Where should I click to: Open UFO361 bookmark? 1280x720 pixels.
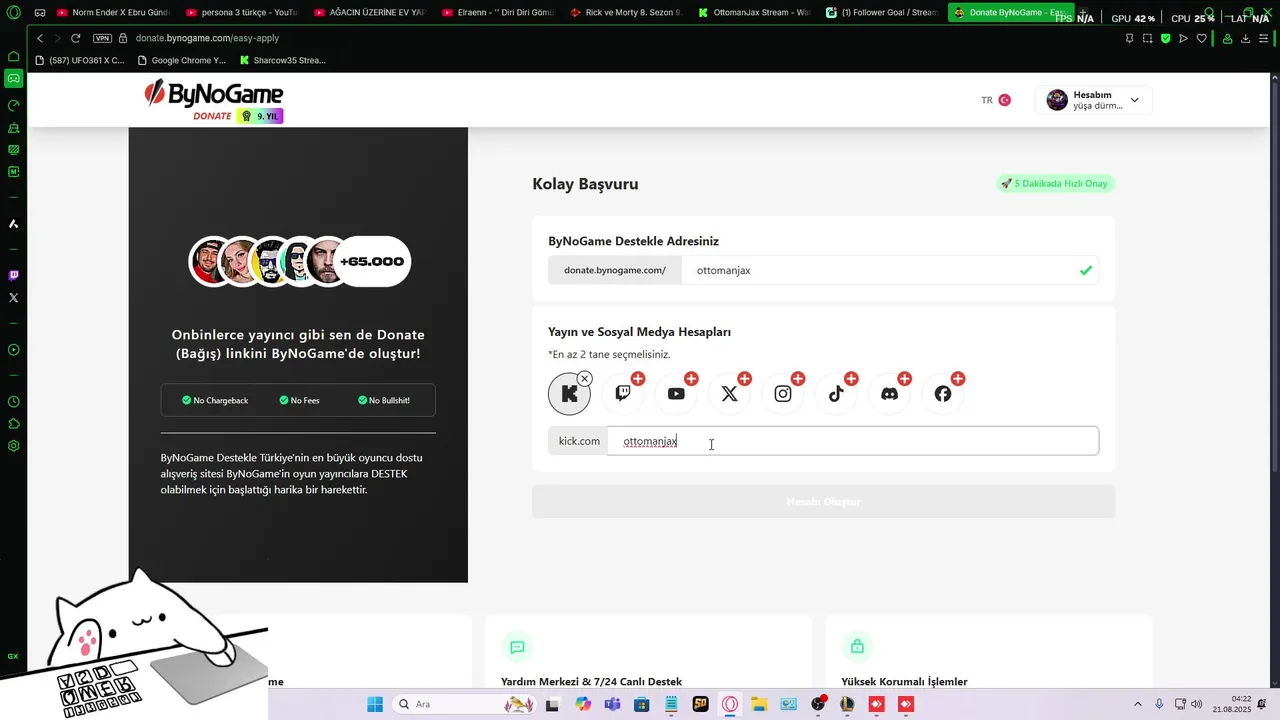(80, 60)
